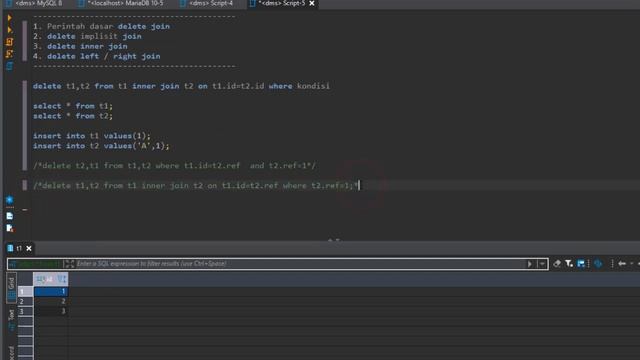Click the Execute script in separate tabs icon
Screen dimensions: 640x360
tap(10, 53)
